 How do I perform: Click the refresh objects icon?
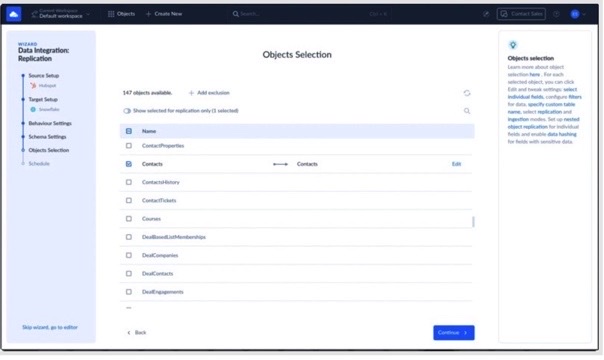tap(467, 93)
